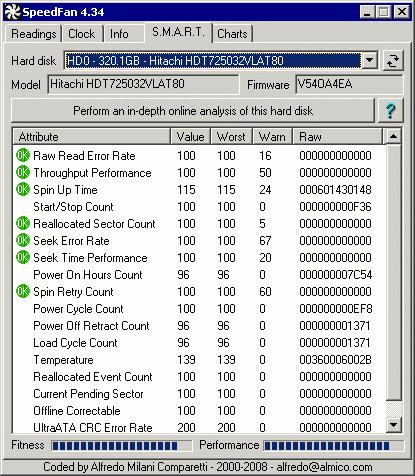
Task: Click the refresh hard disk list icon
Action: 393,61
